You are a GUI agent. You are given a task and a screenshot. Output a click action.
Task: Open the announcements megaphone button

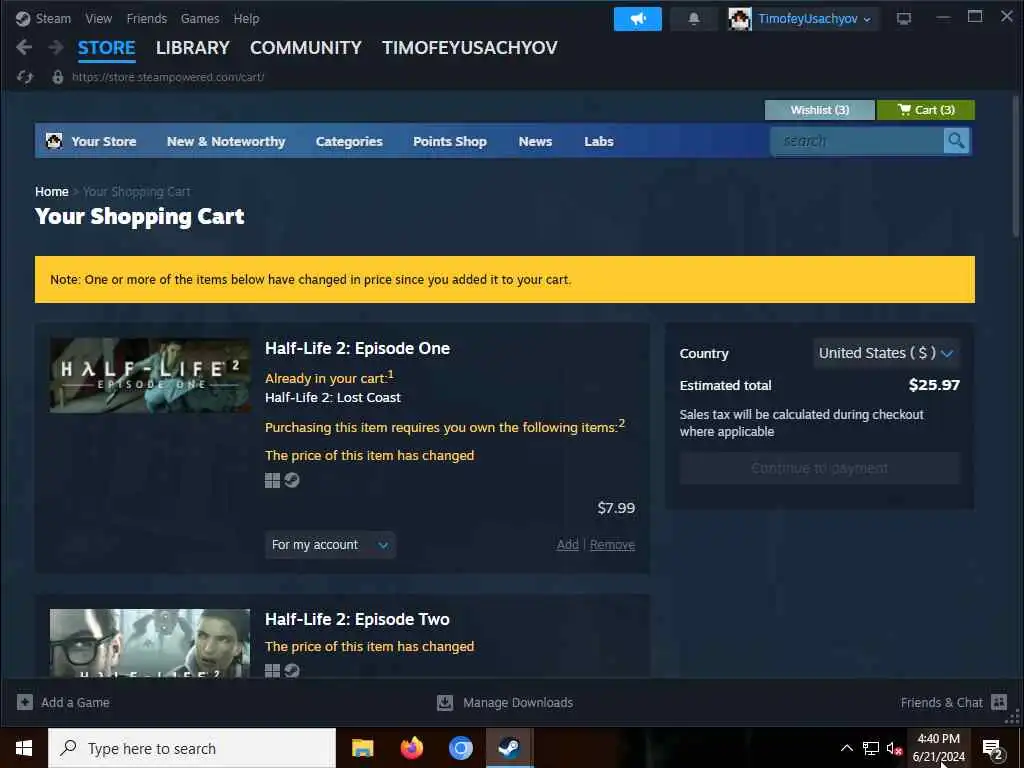click(x=637, y=19)
